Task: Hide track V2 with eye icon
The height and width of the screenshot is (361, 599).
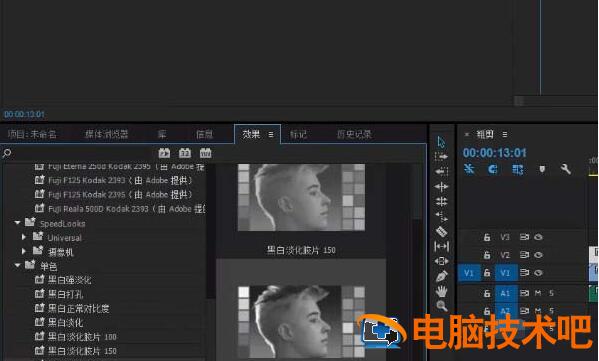Action: [x=538, y=255]
